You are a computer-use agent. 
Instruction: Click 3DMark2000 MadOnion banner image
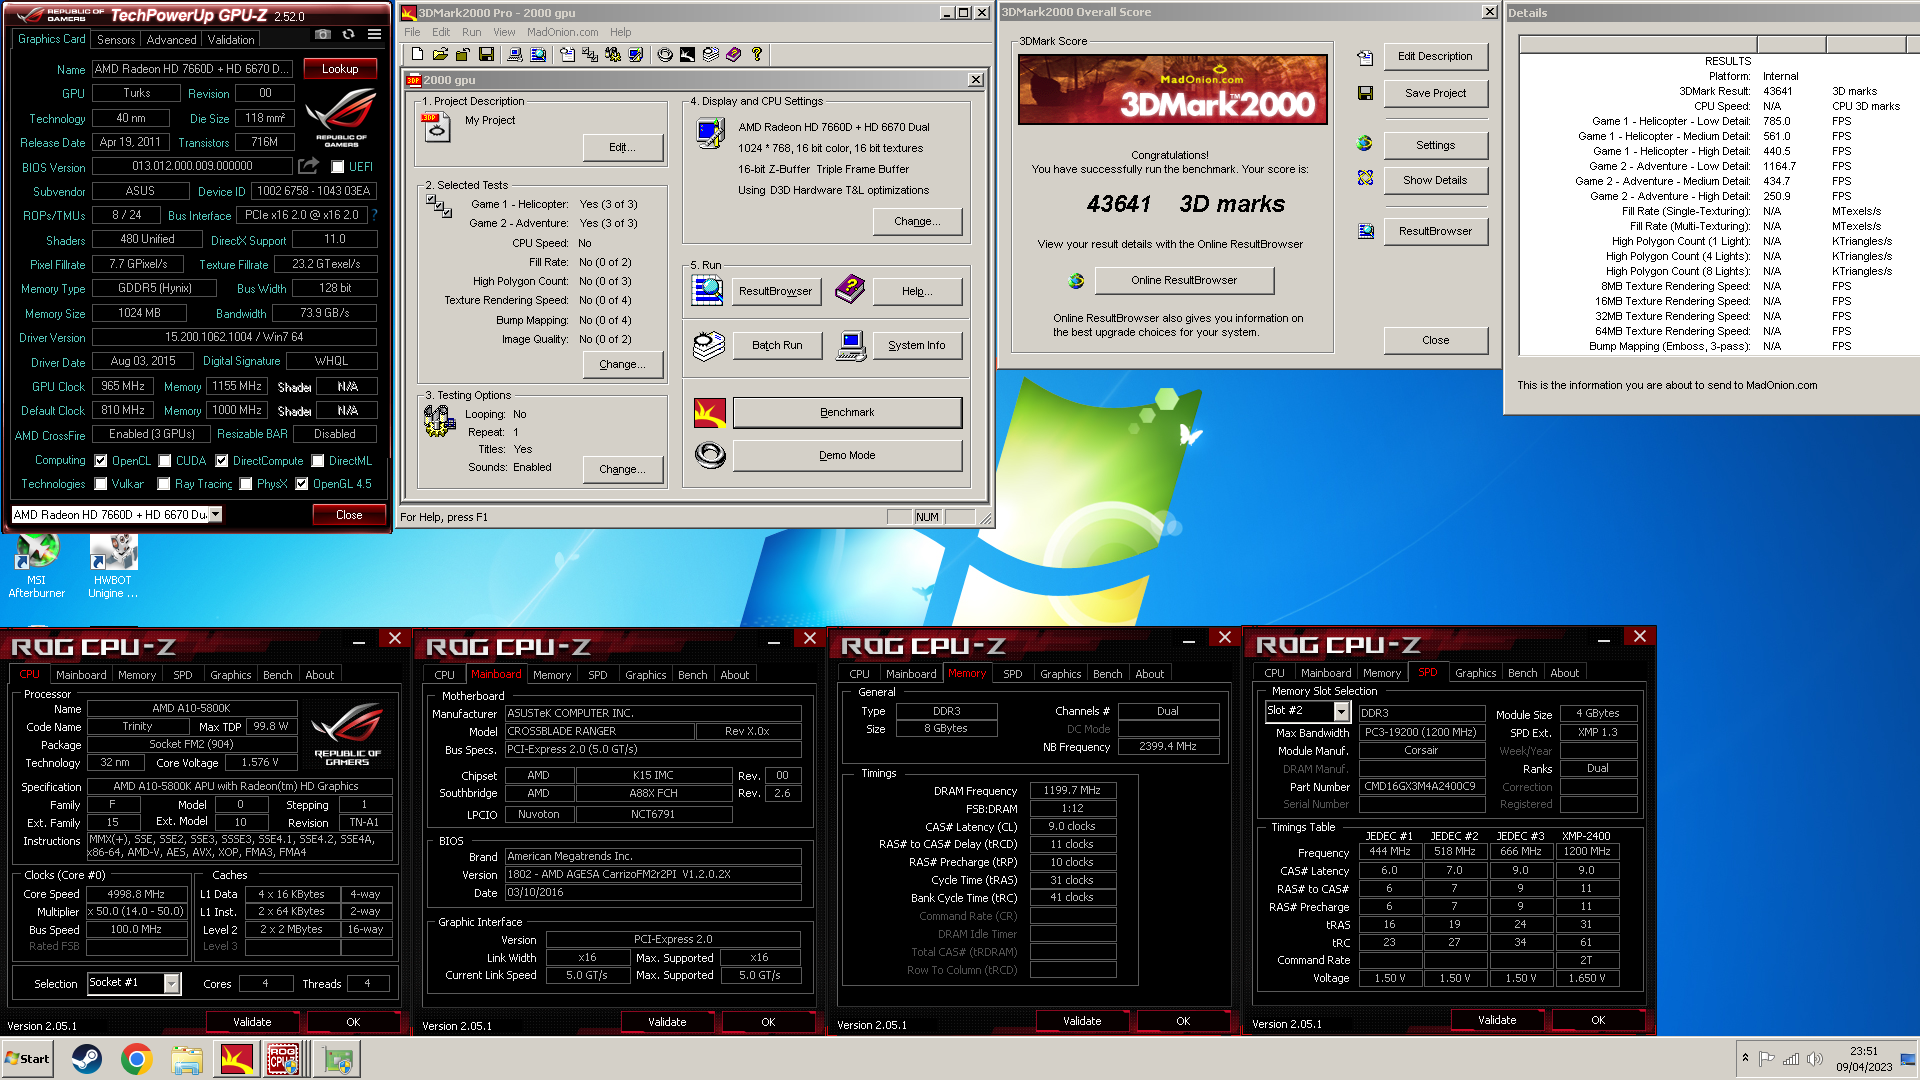coord(1172,90)
